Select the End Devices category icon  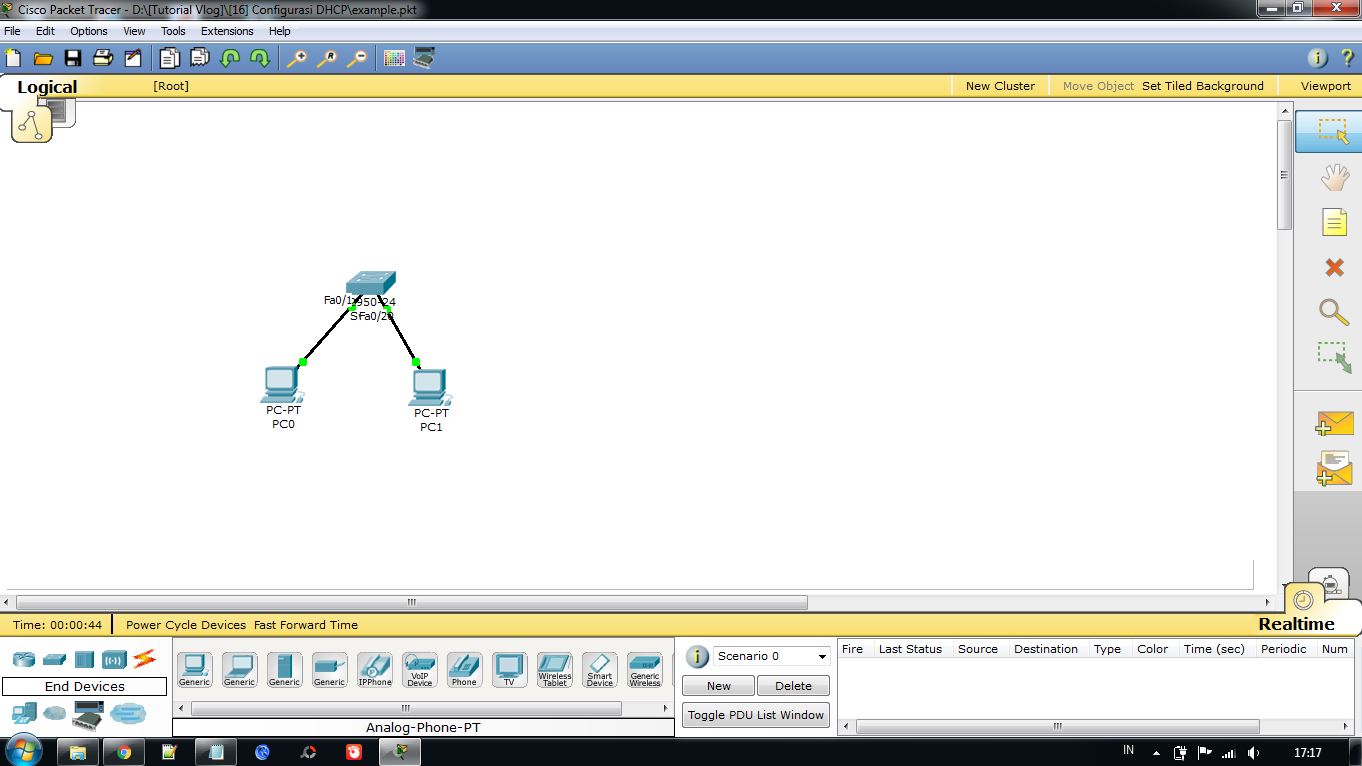24,713
